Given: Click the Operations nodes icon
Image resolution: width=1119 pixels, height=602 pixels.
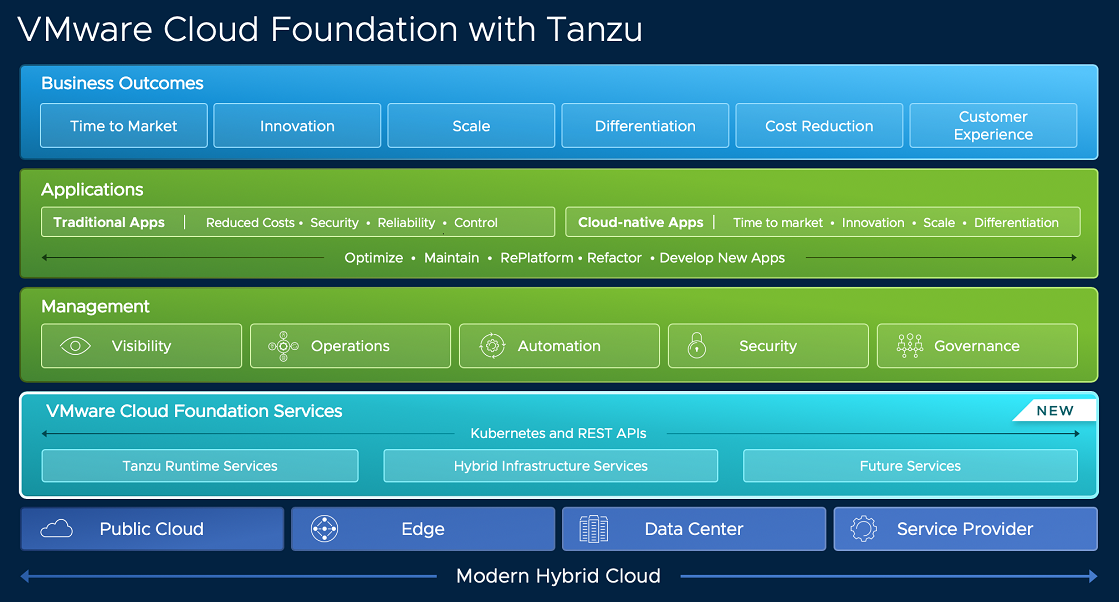Looking at the screenshot, I should (284, 346).
